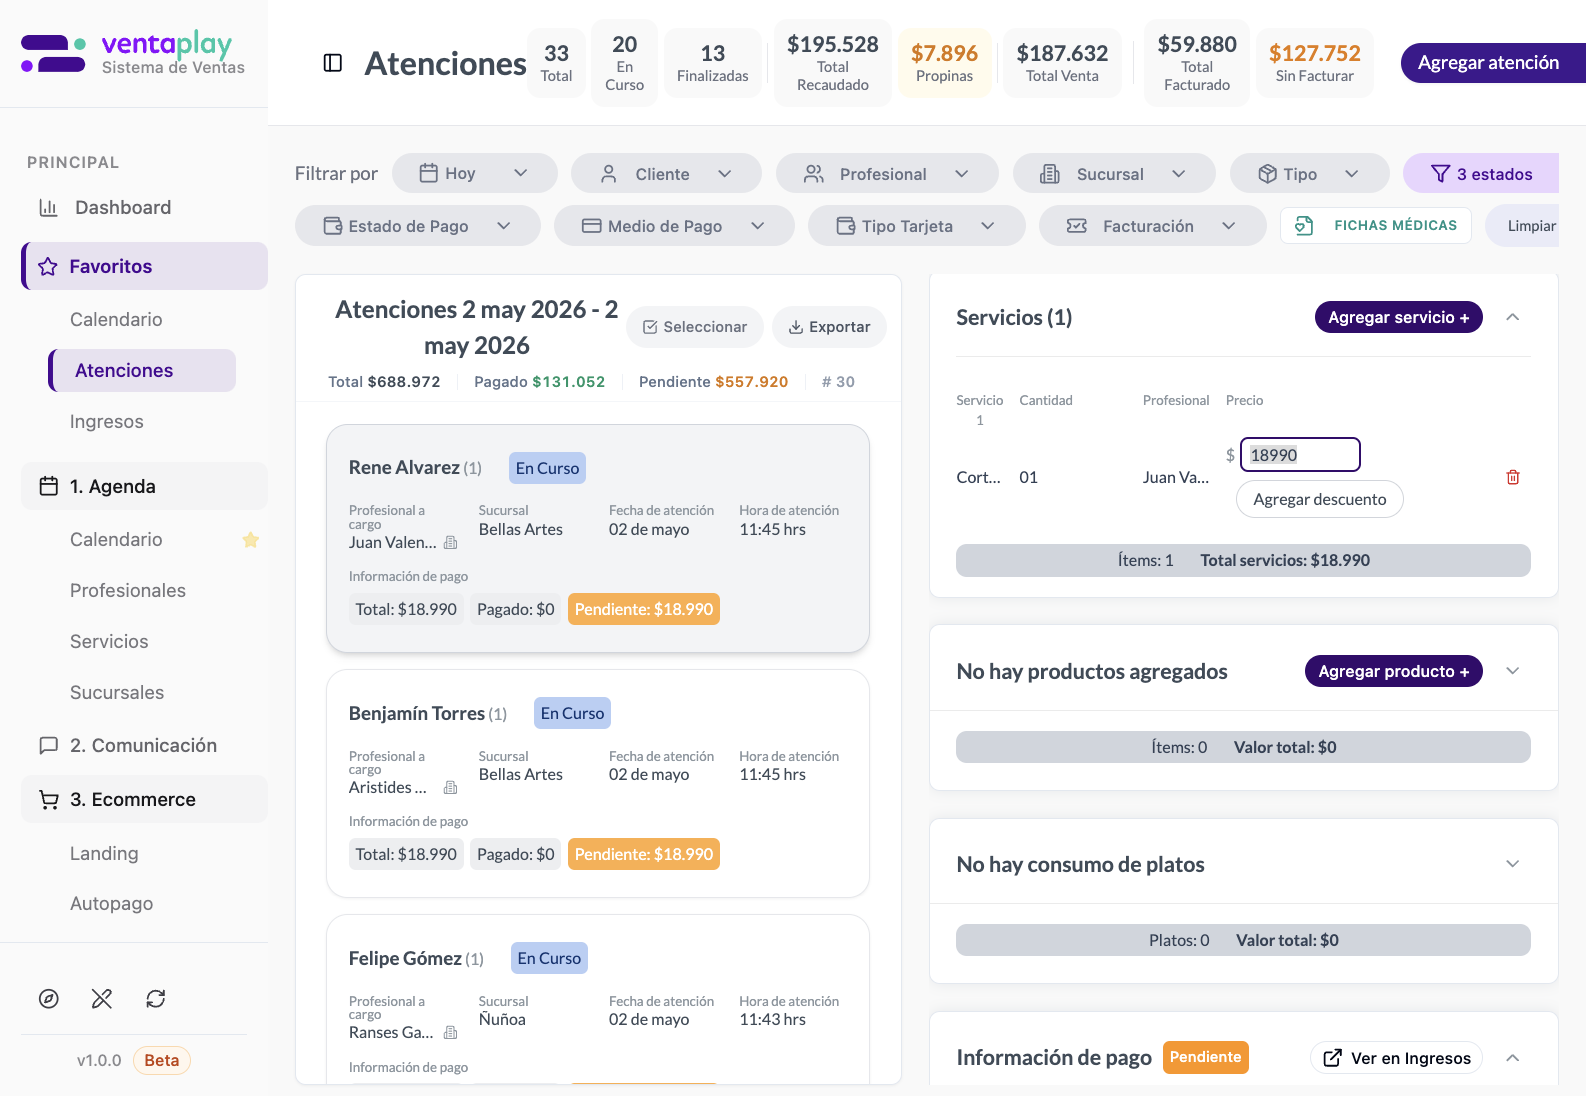
Task: Open the Benjamín Torres attention card
Action: (x=598, y=783)
